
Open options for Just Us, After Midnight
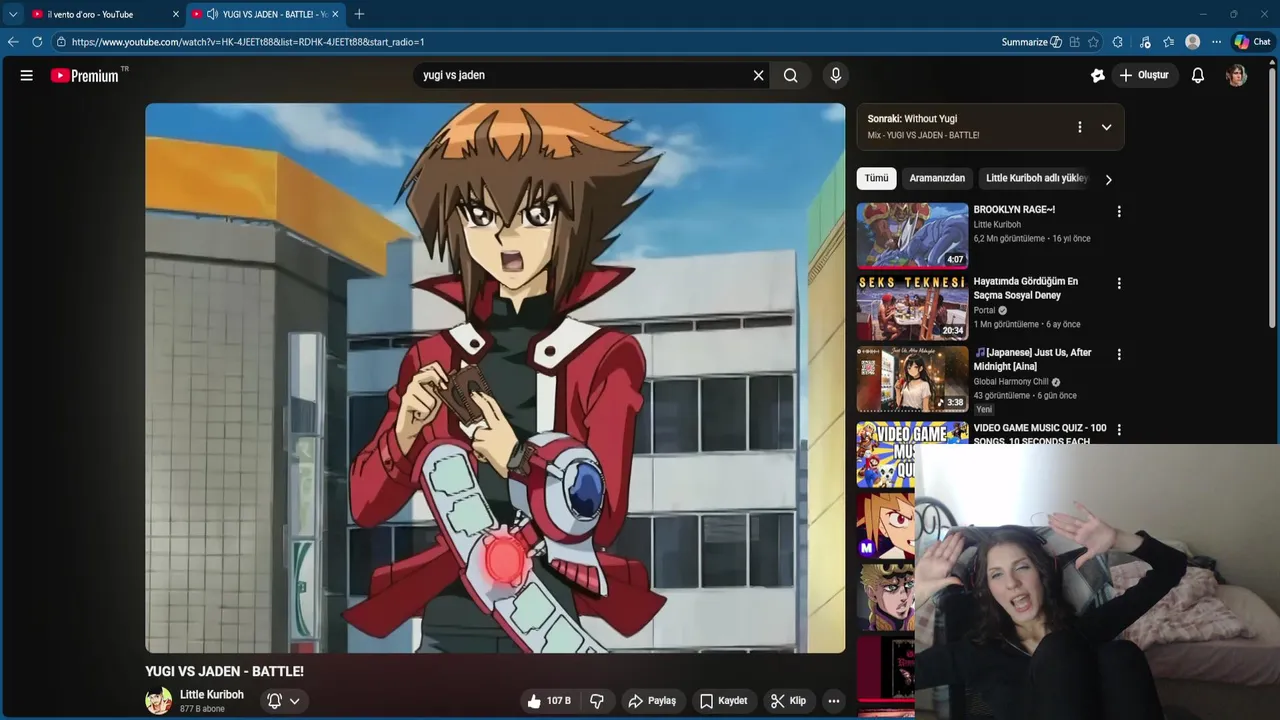pos(1119,354)
